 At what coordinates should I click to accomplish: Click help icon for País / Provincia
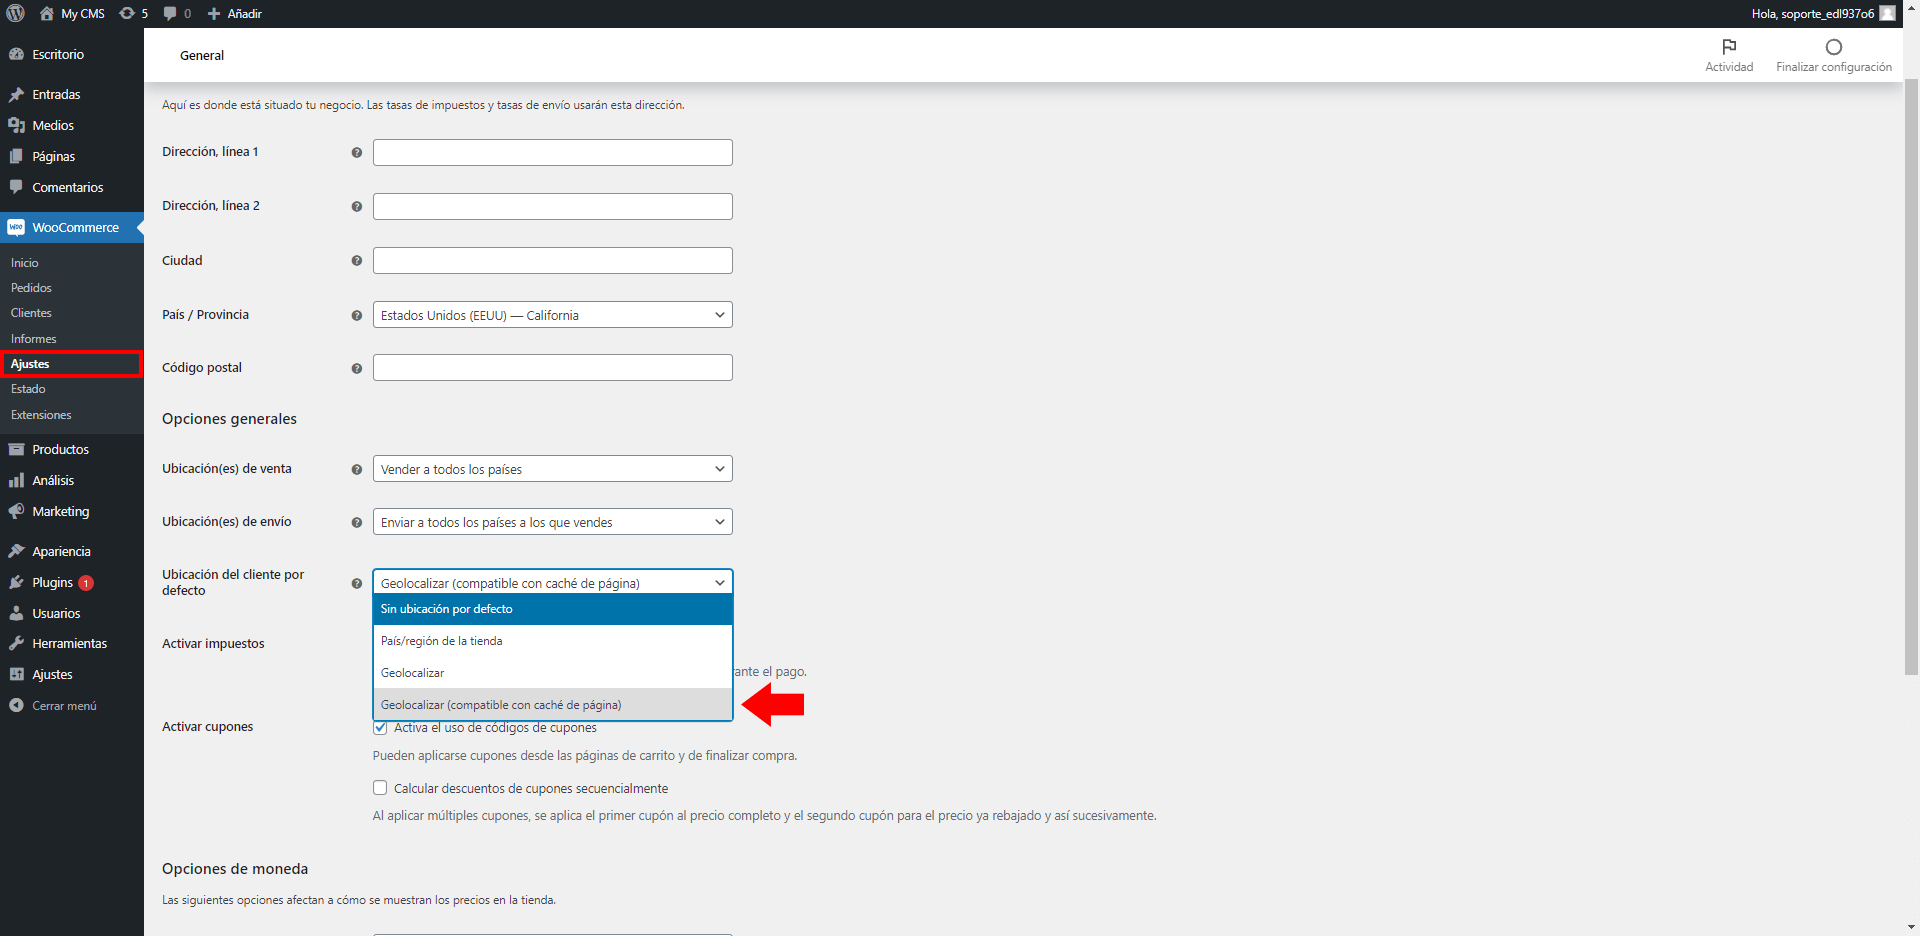pyautogui.click(x=356, y=315)
